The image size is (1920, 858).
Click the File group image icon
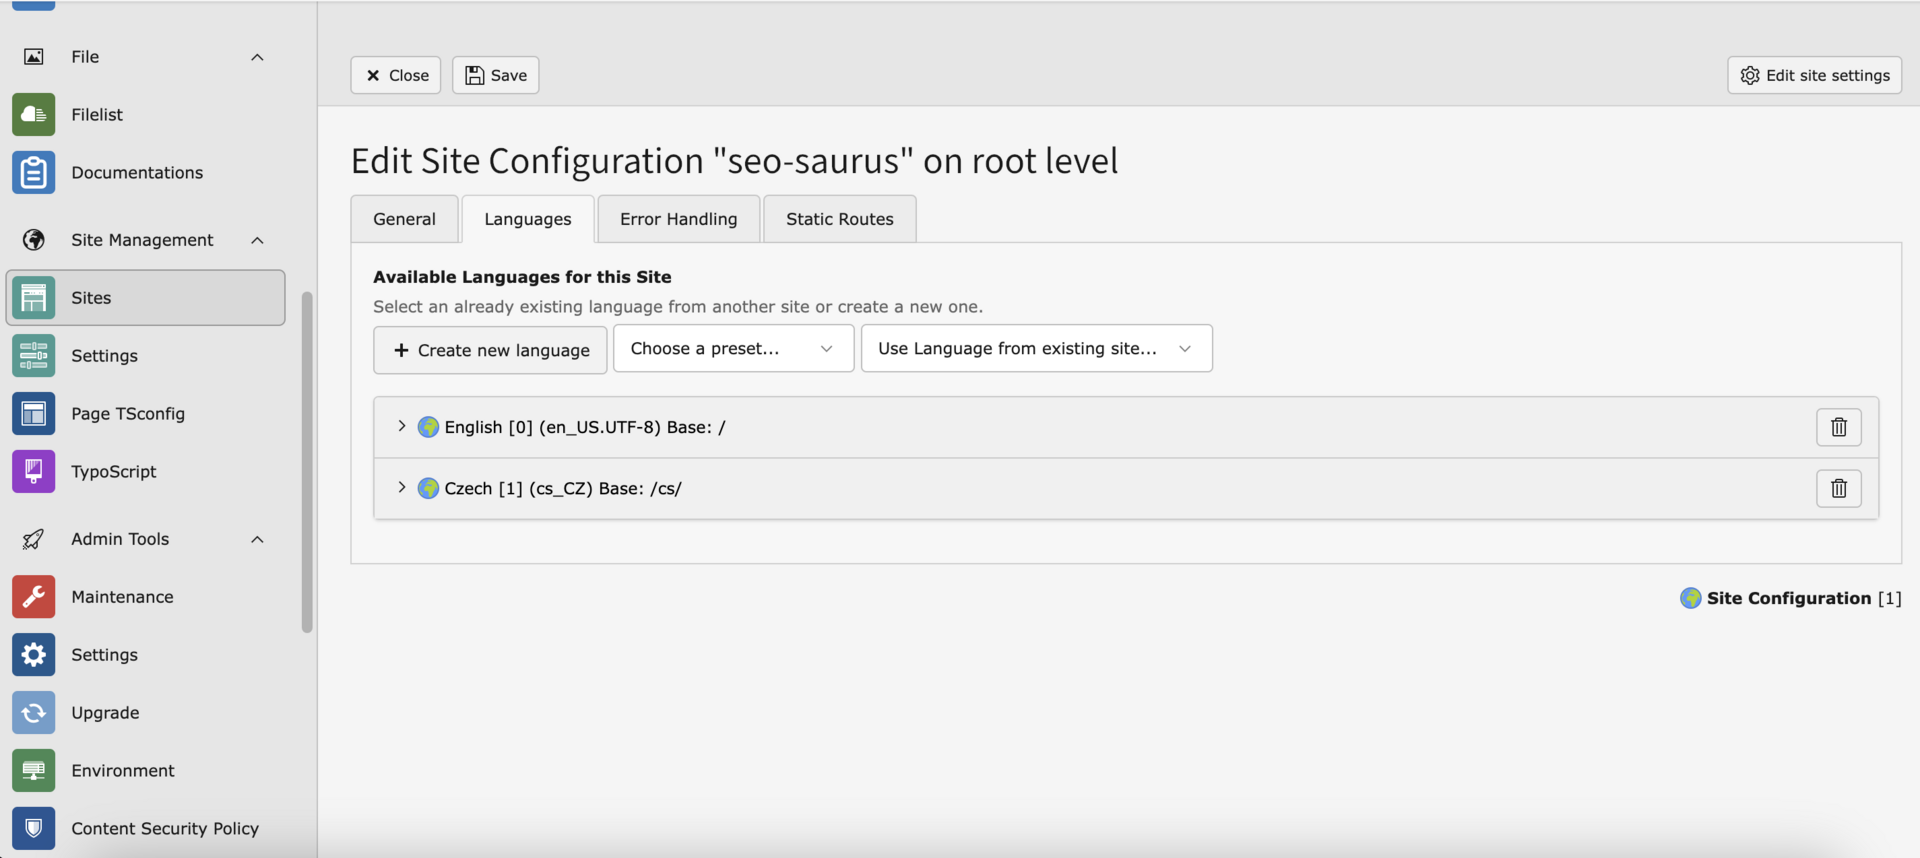33,56
